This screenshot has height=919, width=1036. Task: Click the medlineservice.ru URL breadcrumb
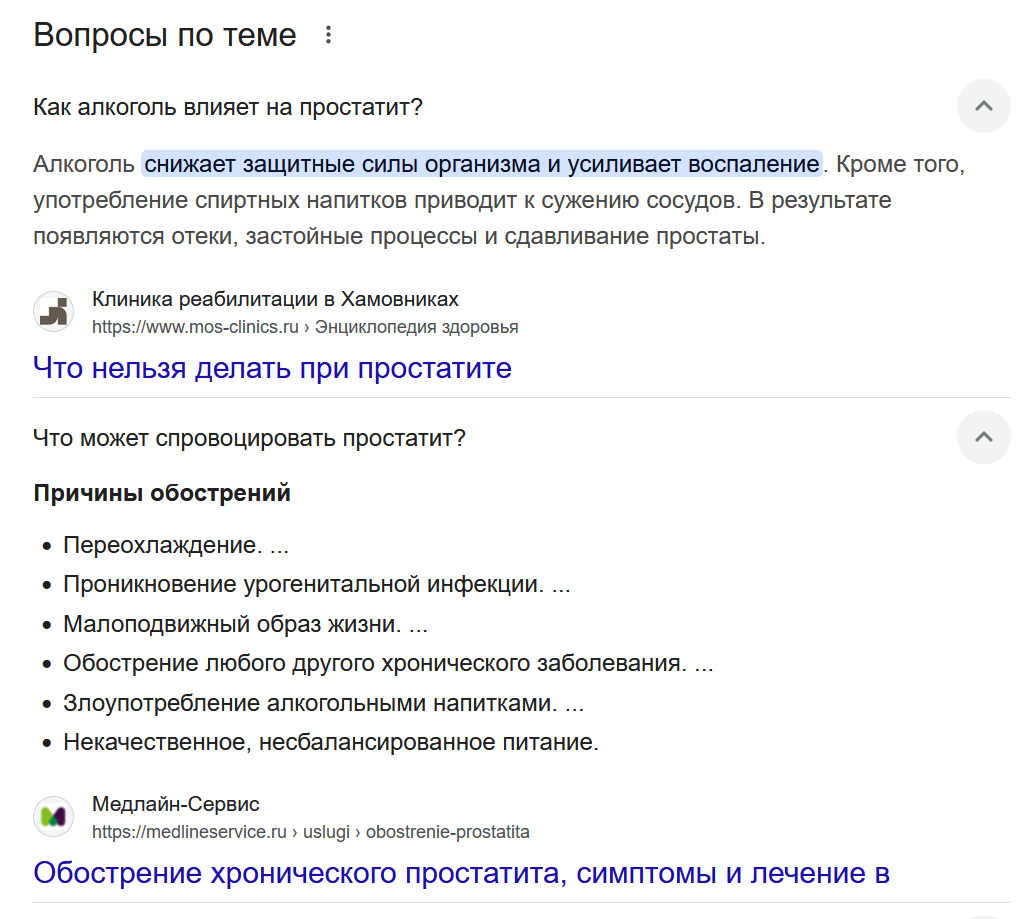tap(311, 832)
